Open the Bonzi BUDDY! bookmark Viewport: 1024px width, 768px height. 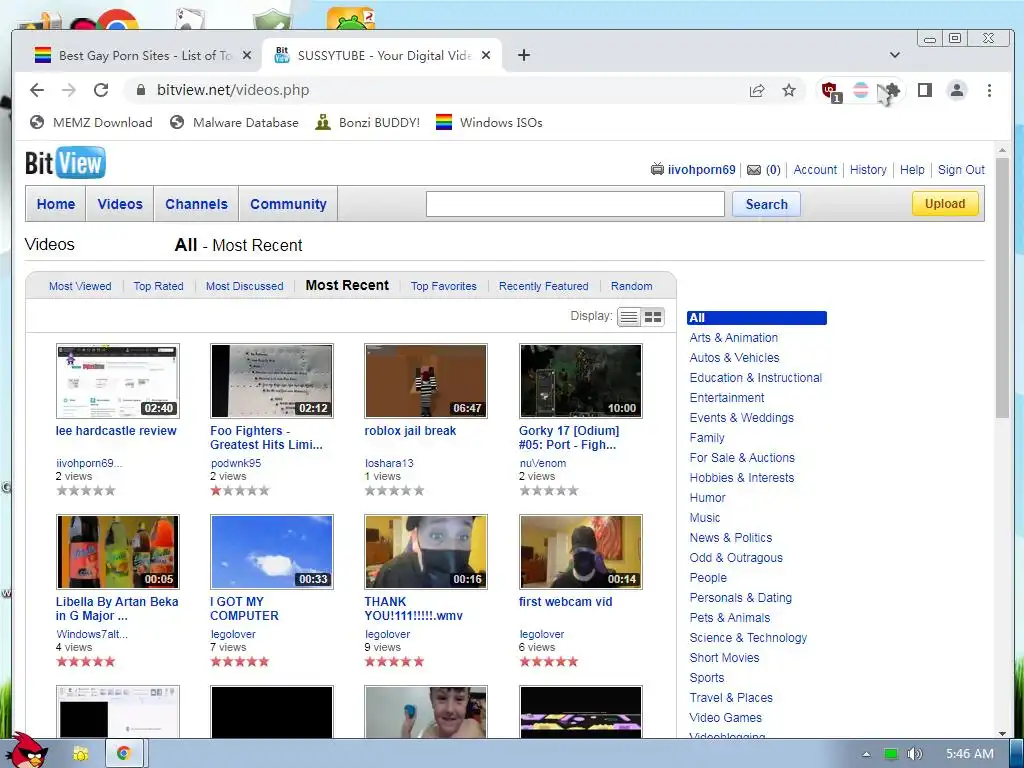click(x=368, y=123)
